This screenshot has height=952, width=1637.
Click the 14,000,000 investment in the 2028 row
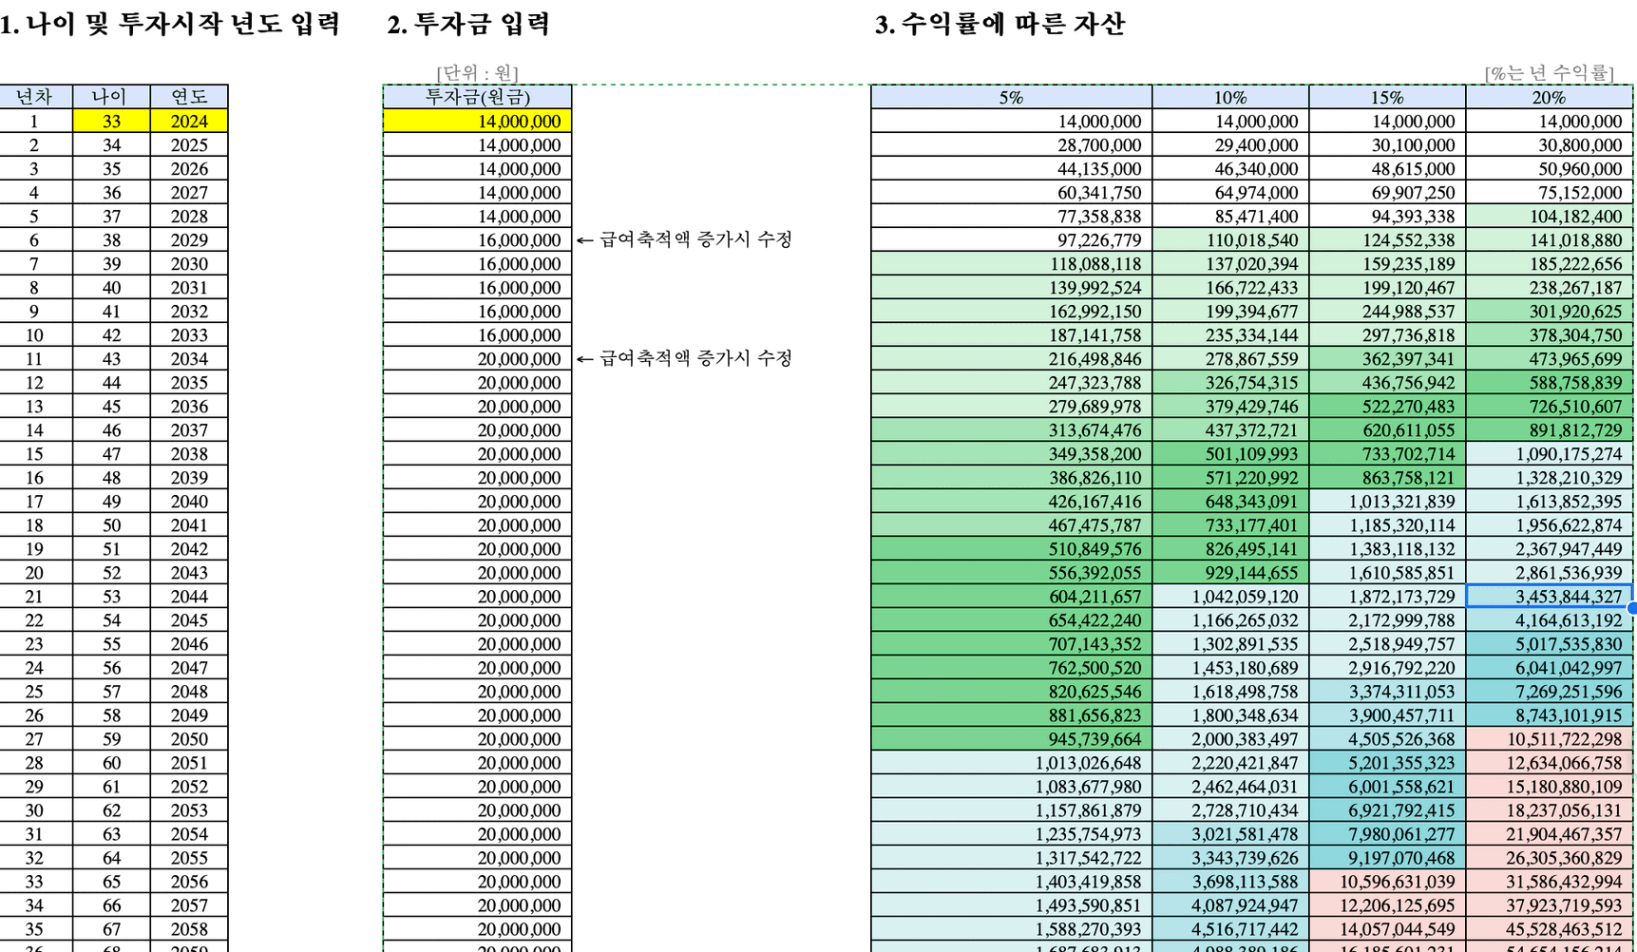(x=477, y=216)
